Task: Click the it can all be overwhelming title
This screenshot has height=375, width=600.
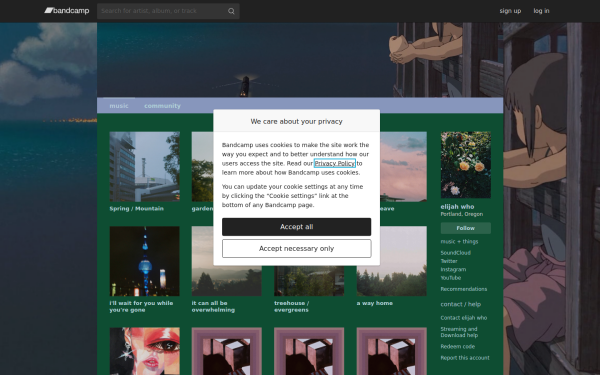Action: [213, 307]
